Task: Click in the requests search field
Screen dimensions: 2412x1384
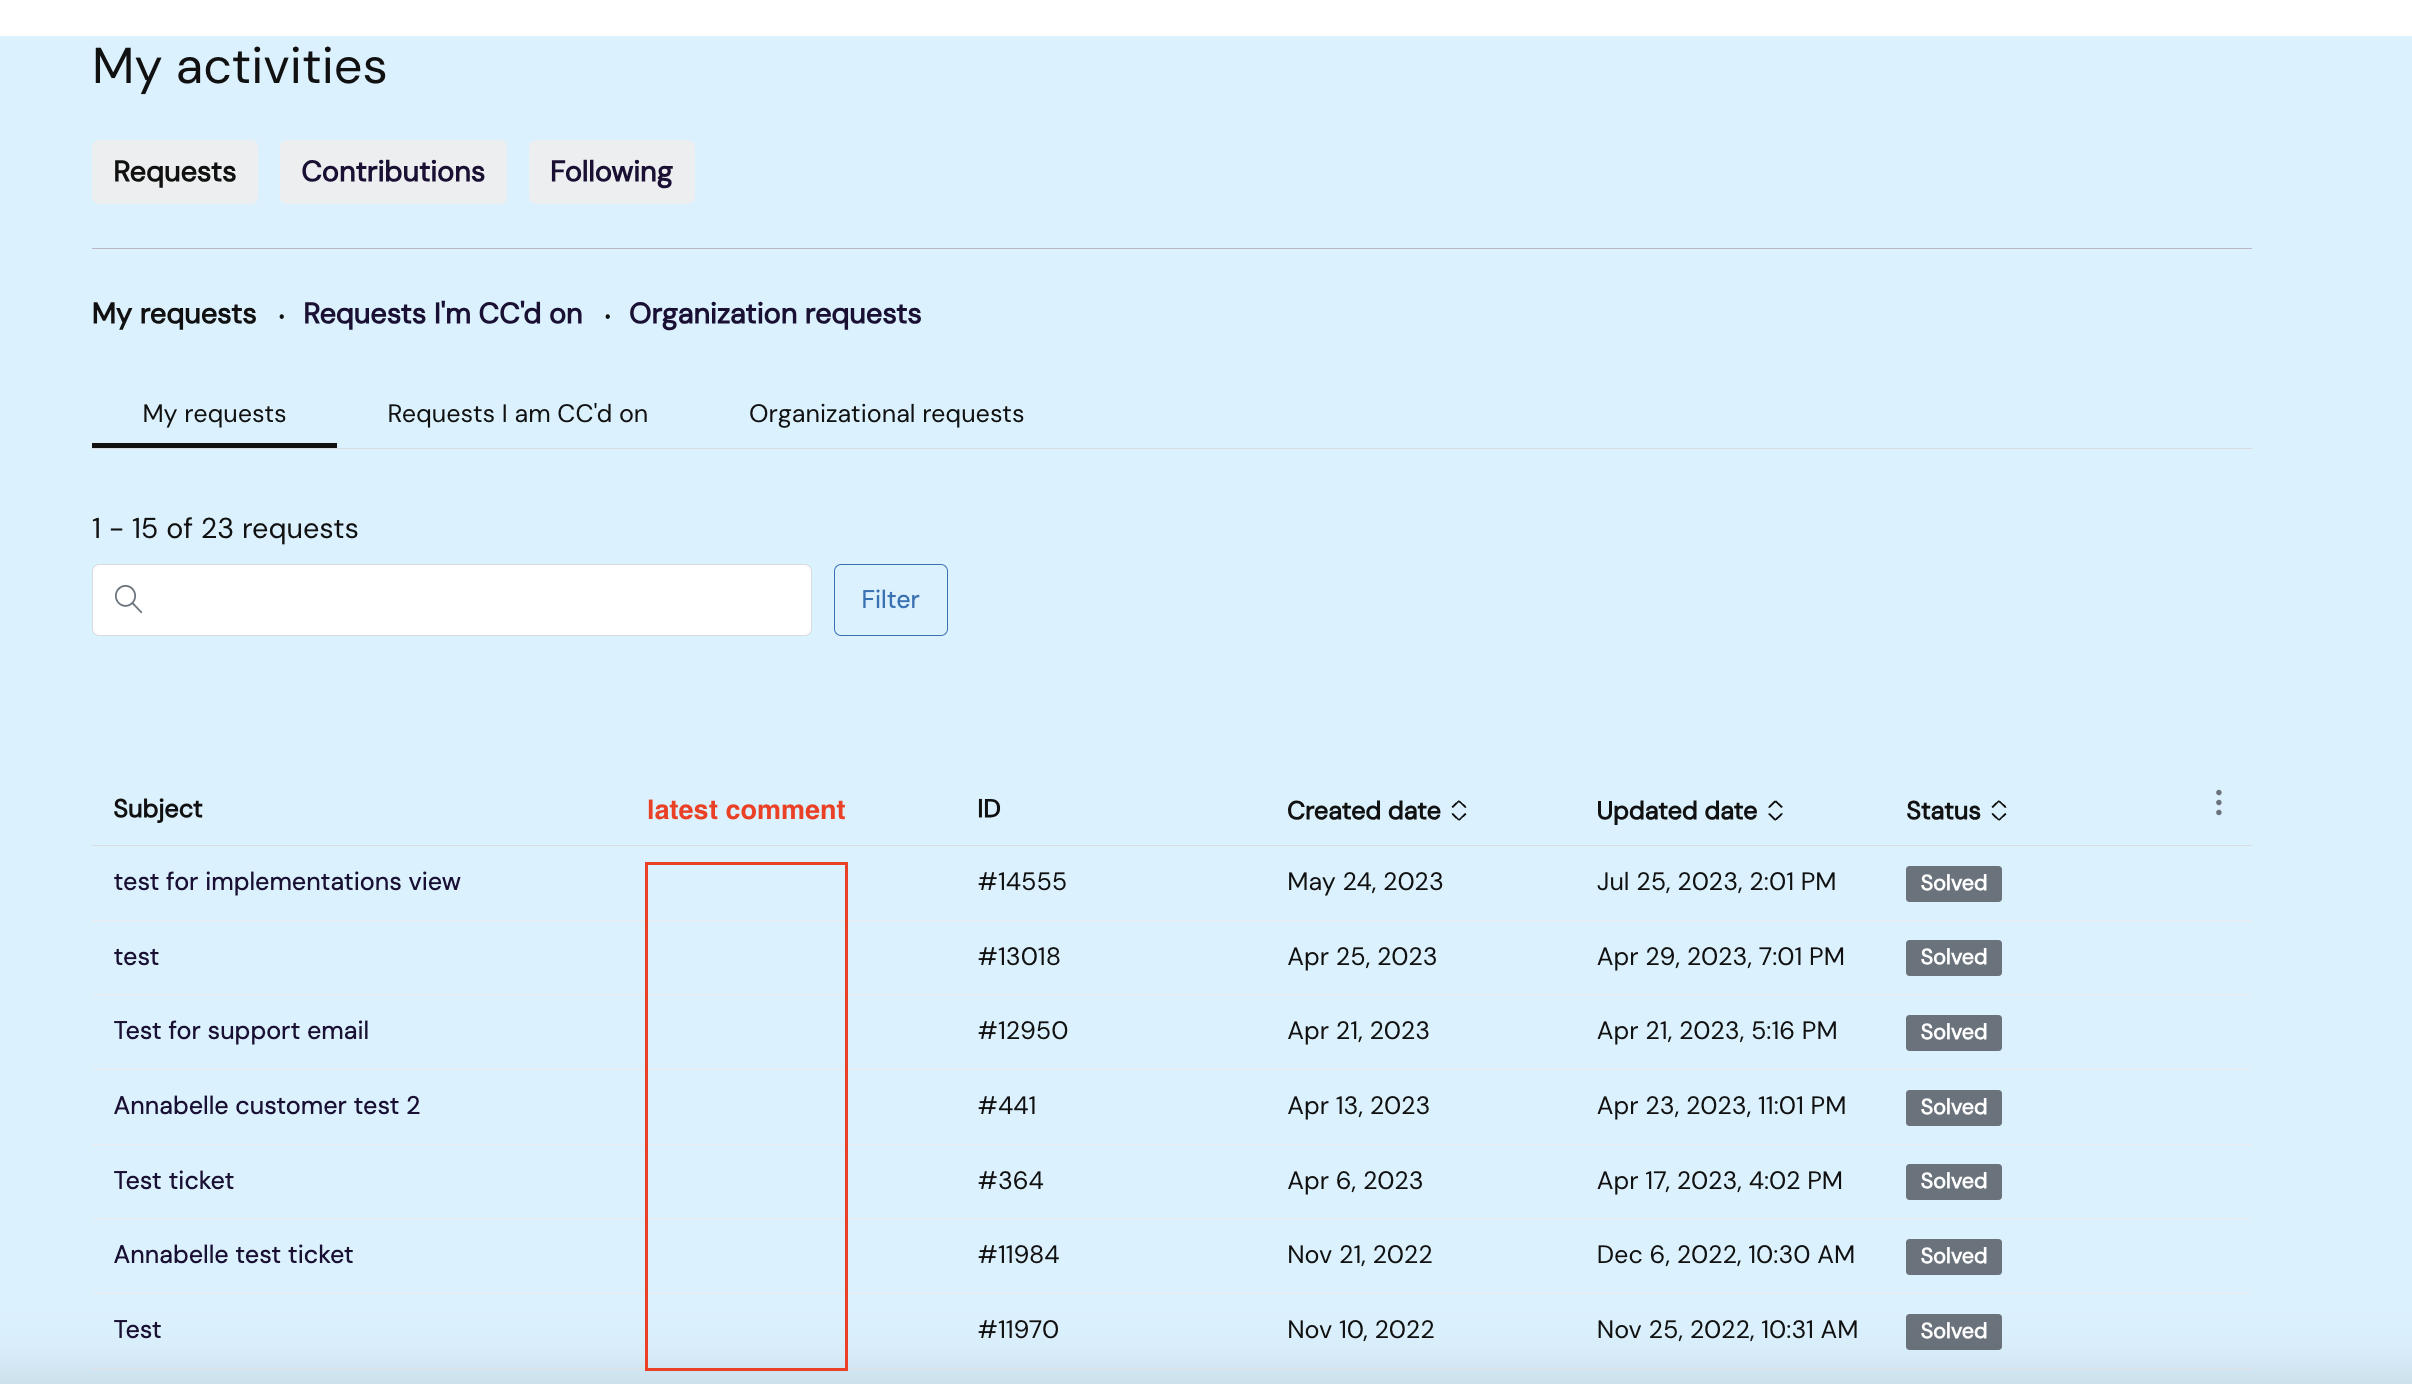Action: tap(470, 599)
